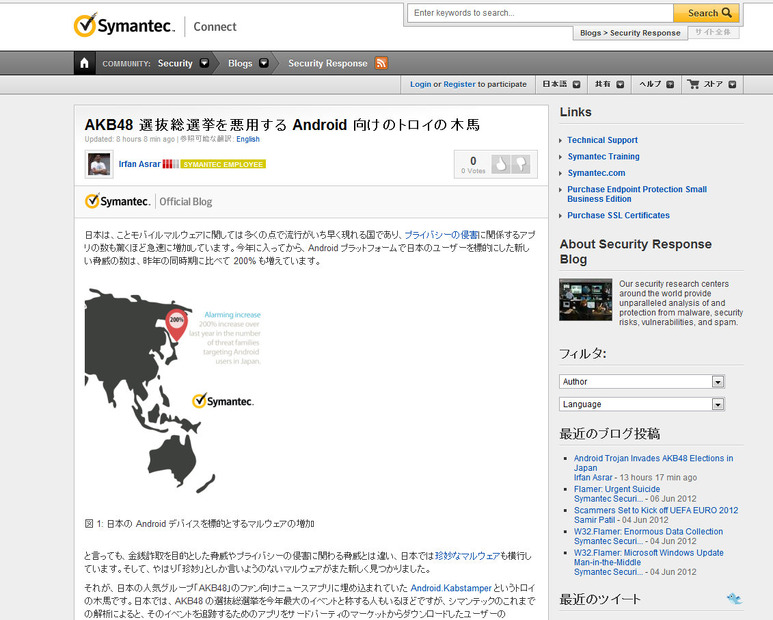Open the 日本語 language dropdown
The width and height of the screenshot is (773, 620).
561,84
